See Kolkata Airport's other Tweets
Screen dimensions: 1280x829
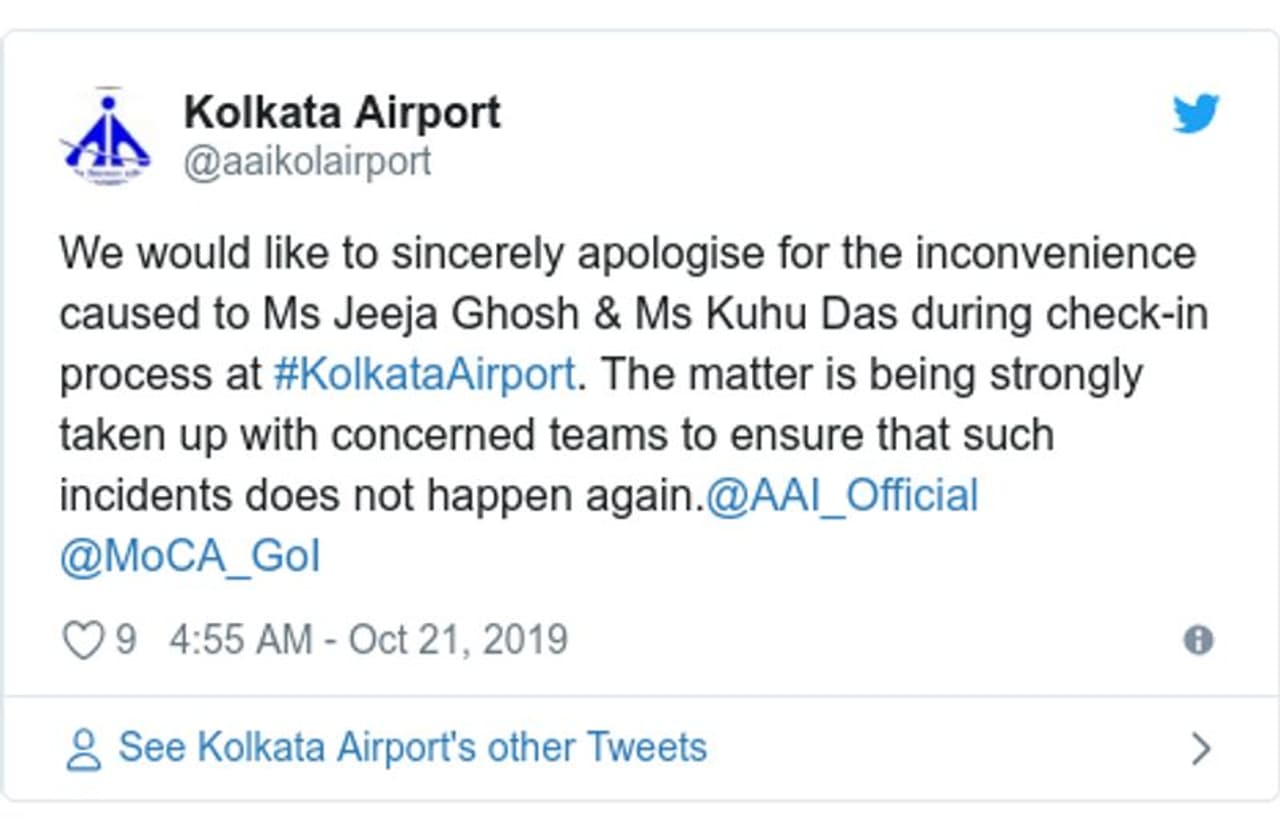pyautogui.click(x=412, y=747)
